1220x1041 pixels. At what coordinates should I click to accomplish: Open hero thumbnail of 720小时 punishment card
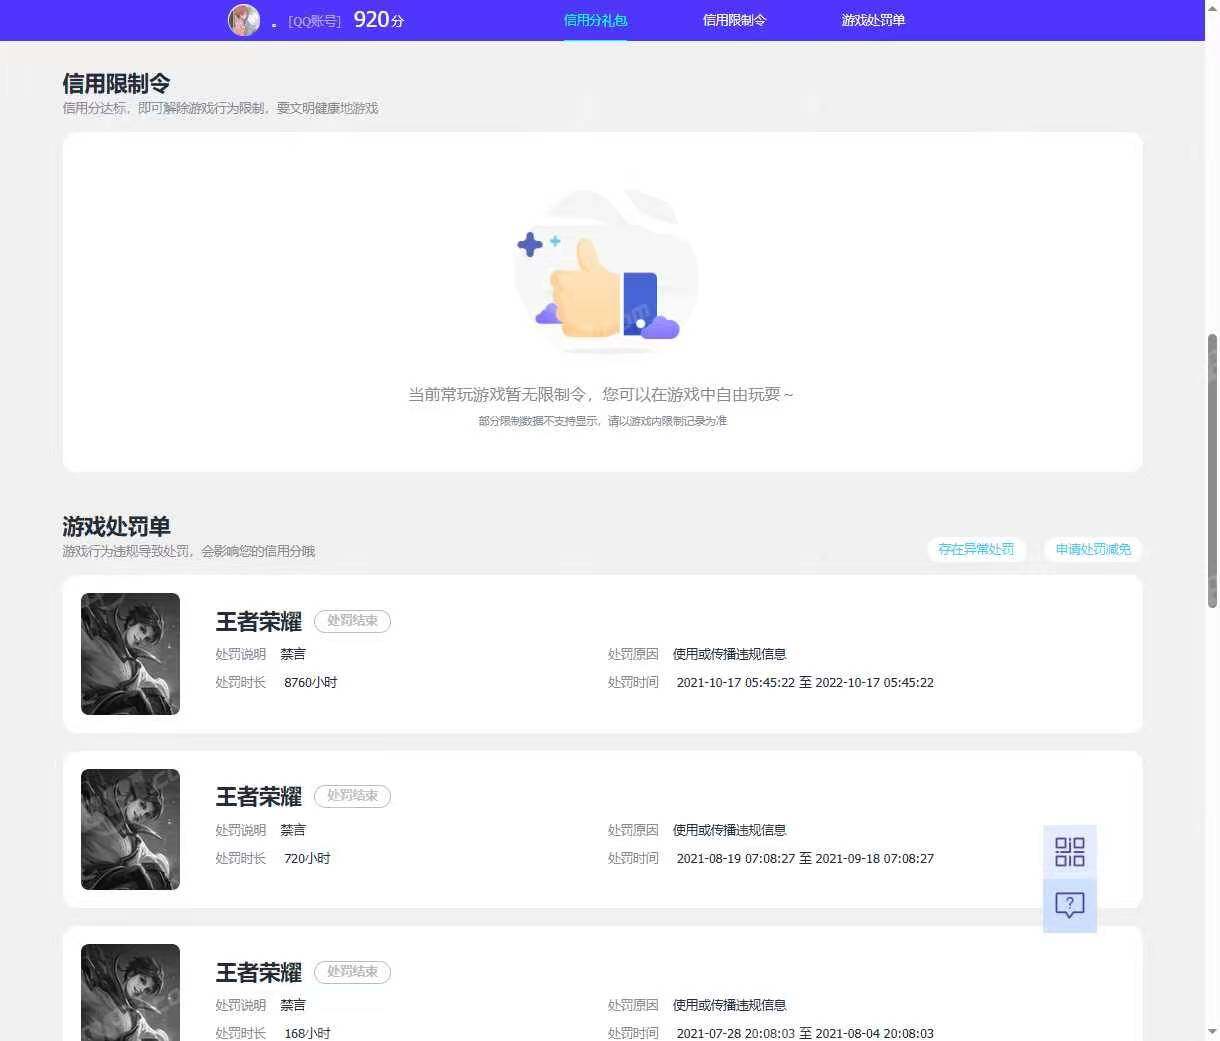(130, 829)
